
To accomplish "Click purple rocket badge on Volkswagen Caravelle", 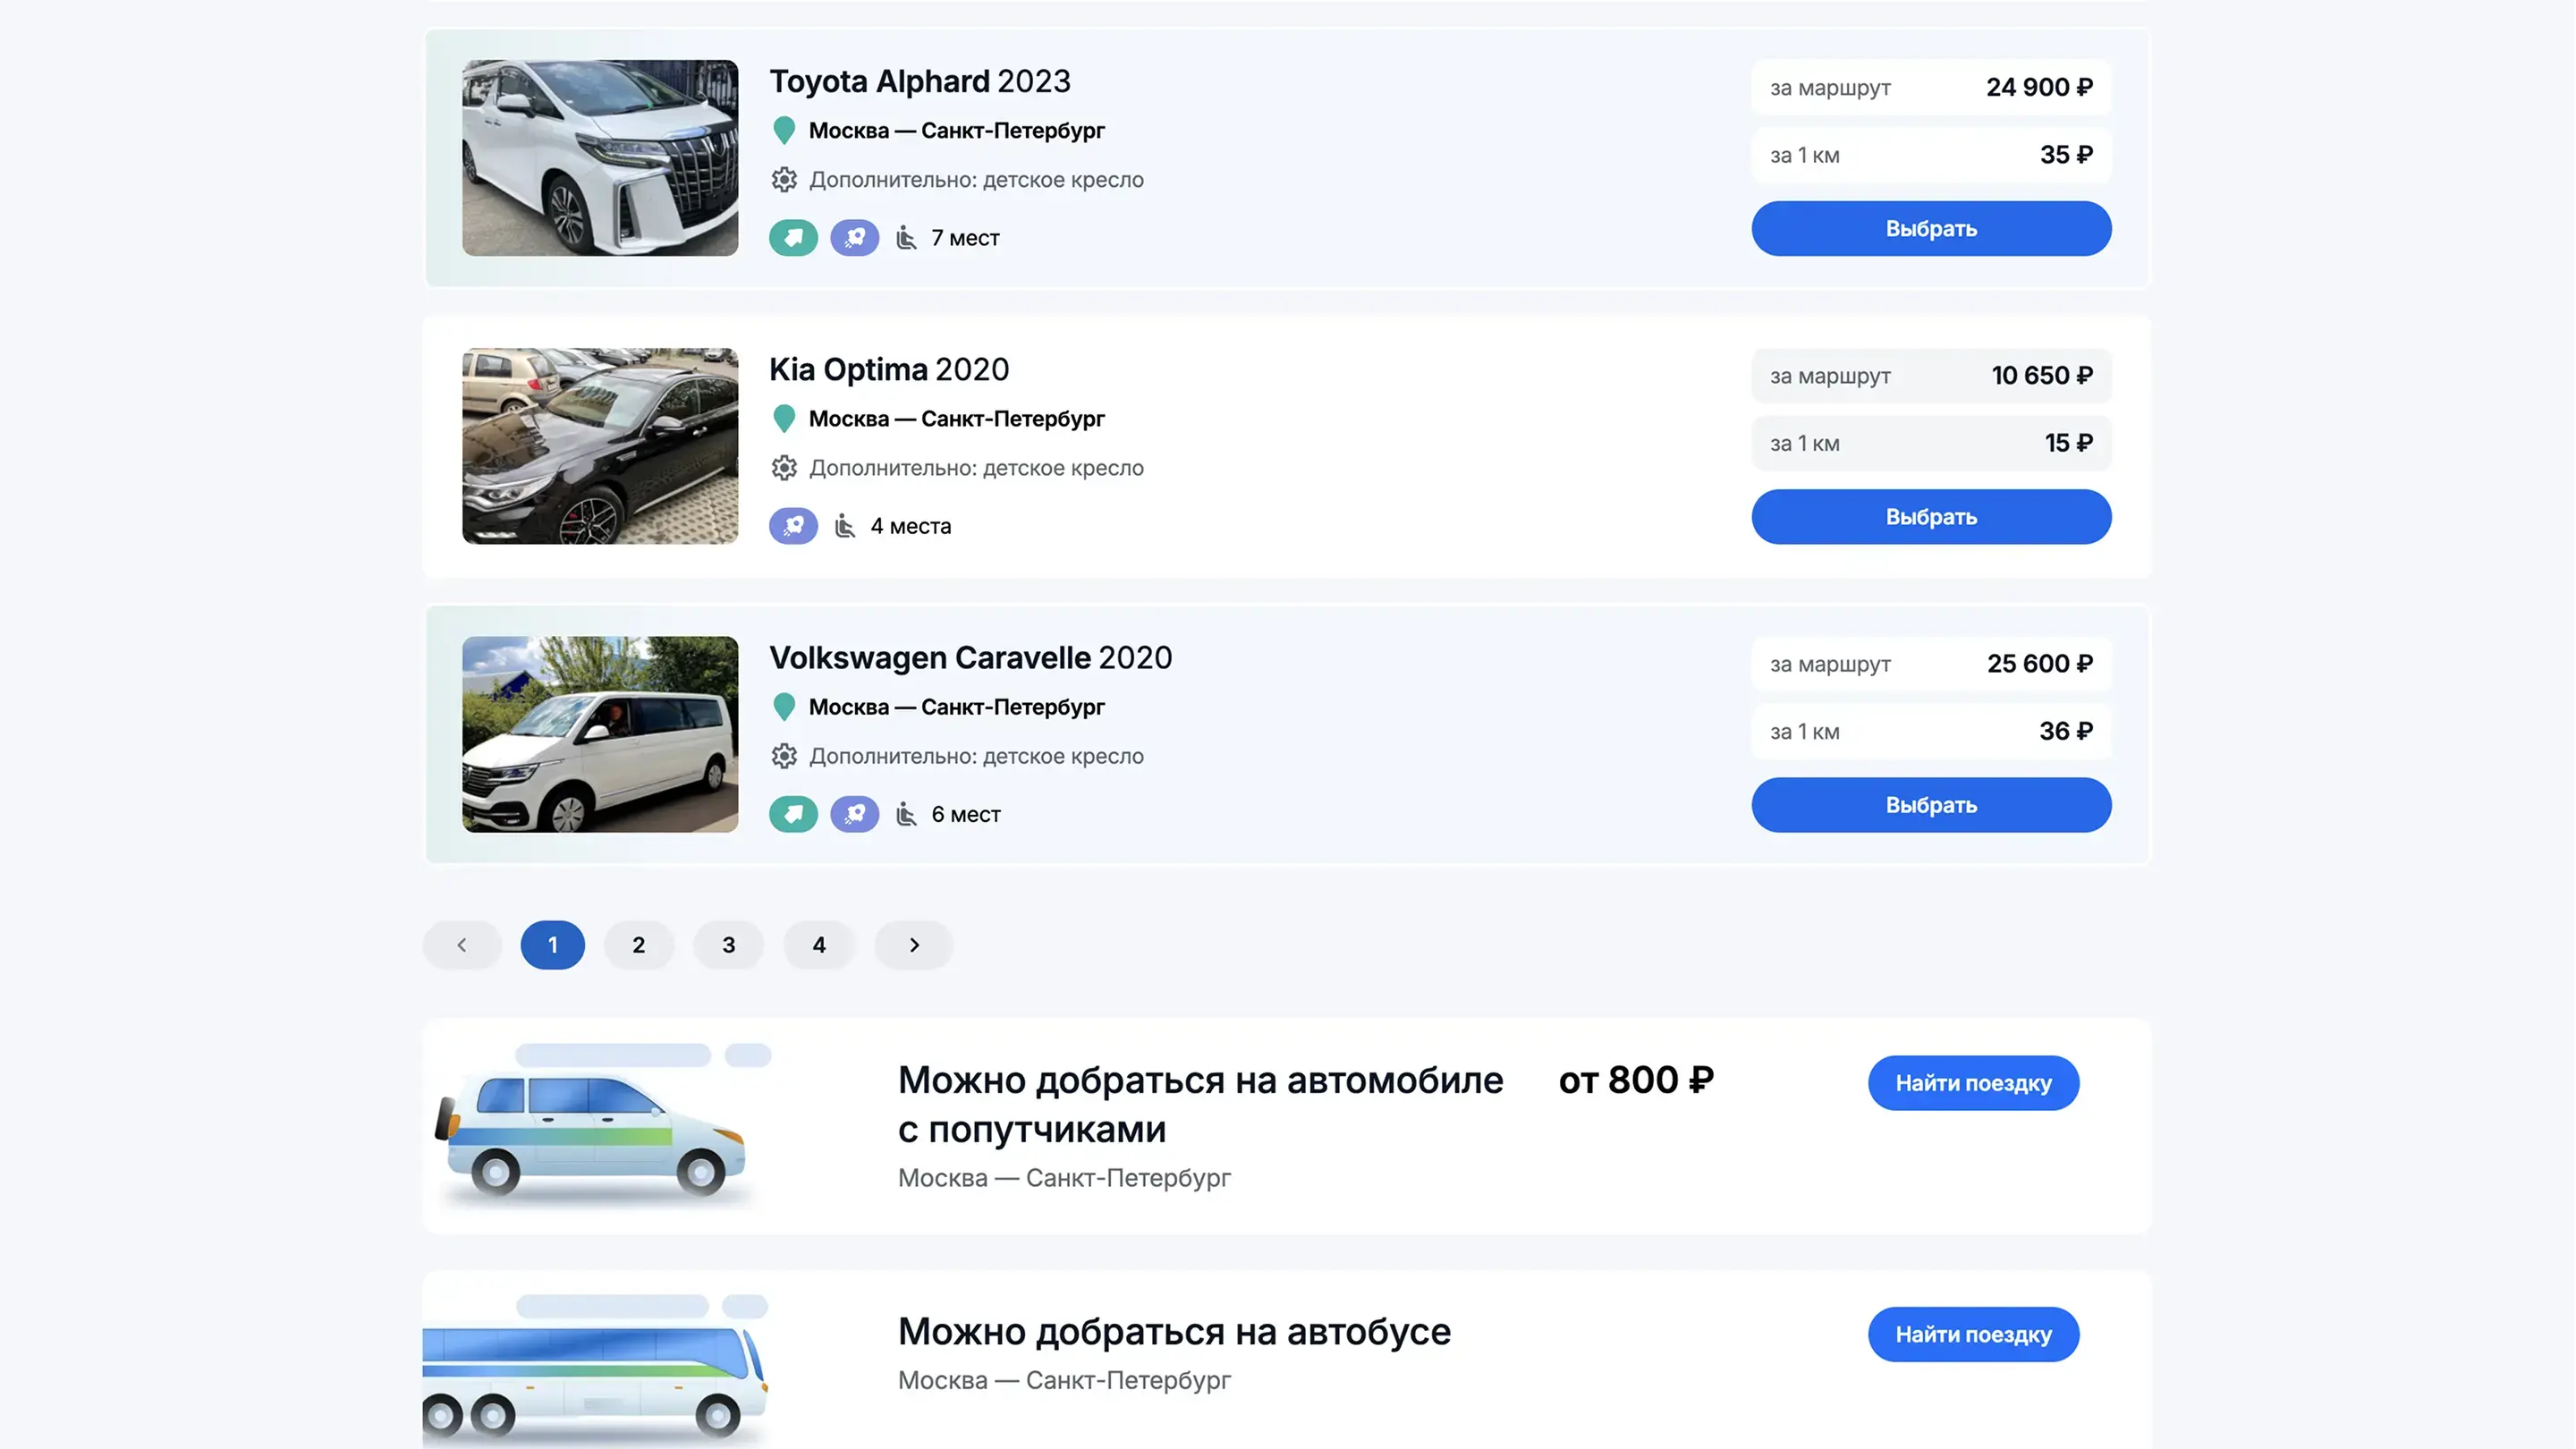I will coord(854,814).
